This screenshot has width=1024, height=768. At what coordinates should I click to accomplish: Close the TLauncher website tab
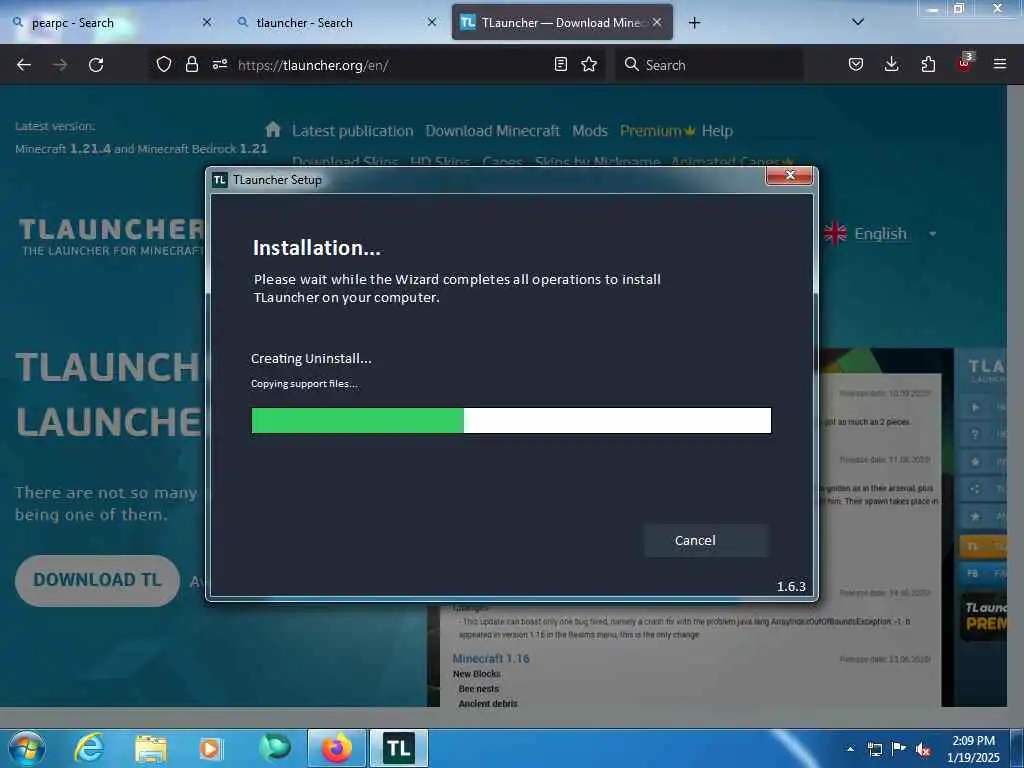pos(657,22)
